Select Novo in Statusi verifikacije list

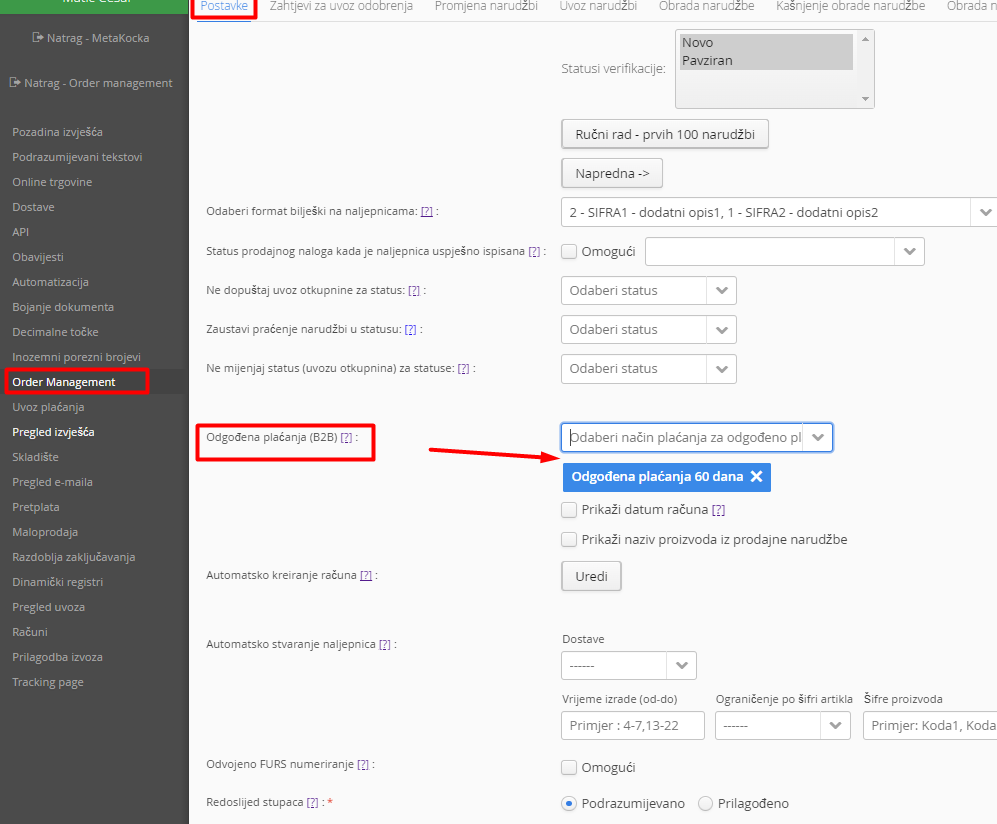(x=766, y=43)
